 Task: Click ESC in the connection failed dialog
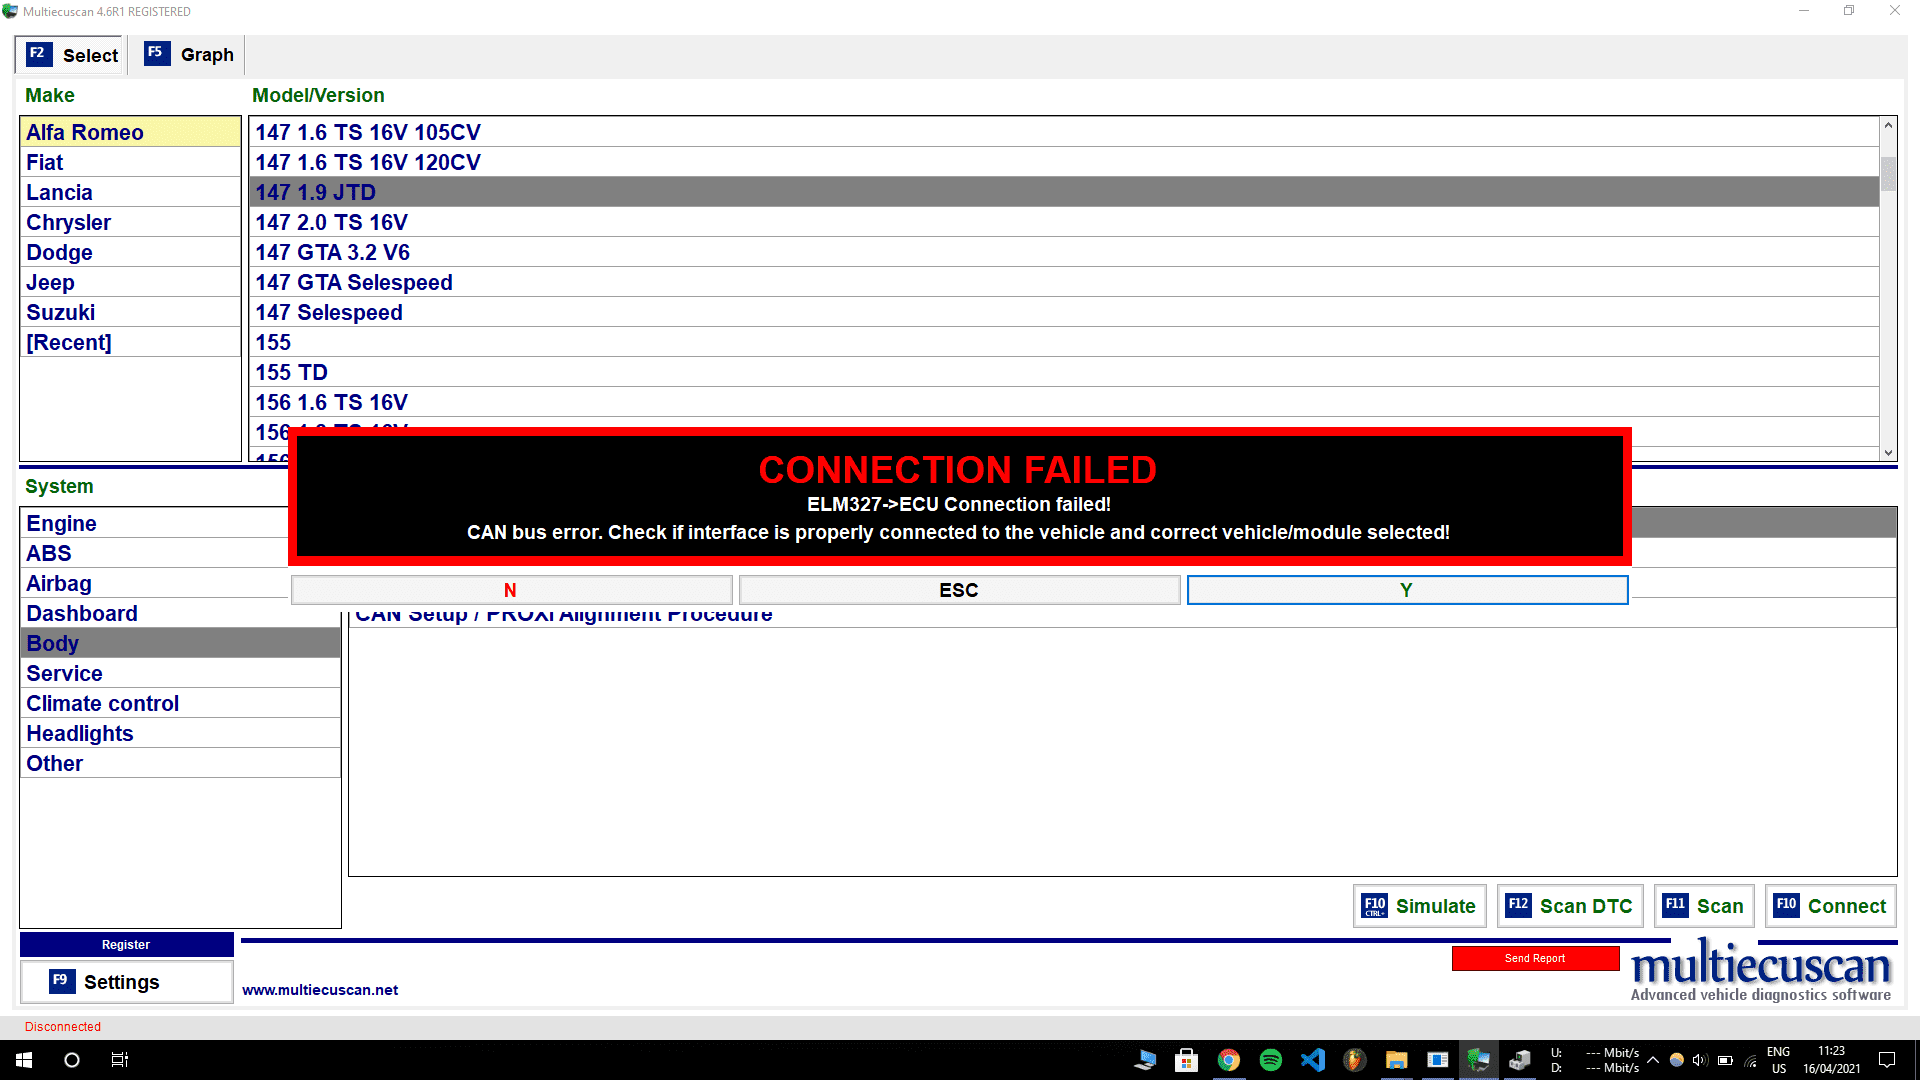point(959,590)
